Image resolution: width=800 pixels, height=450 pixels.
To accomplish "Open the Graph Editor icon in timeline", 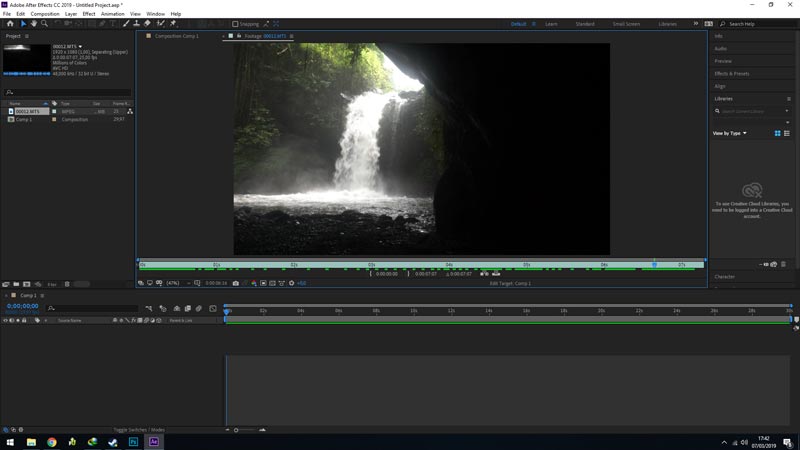I will click(213, 308).
